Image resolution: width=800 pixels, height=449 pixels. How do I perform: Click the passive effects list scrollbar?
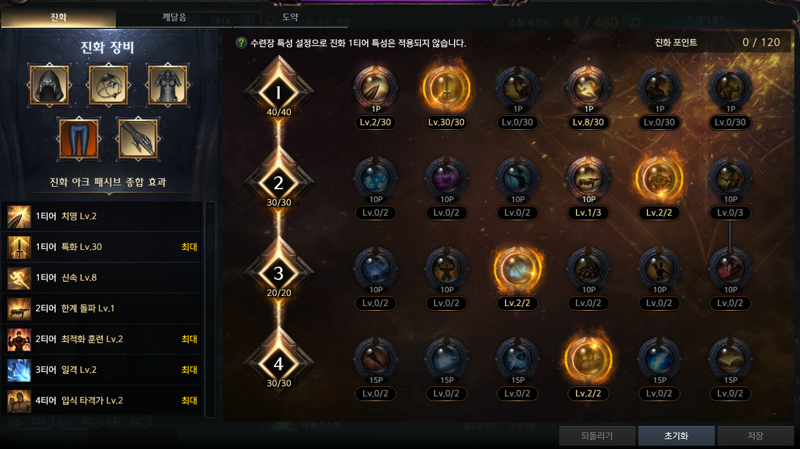210,309
